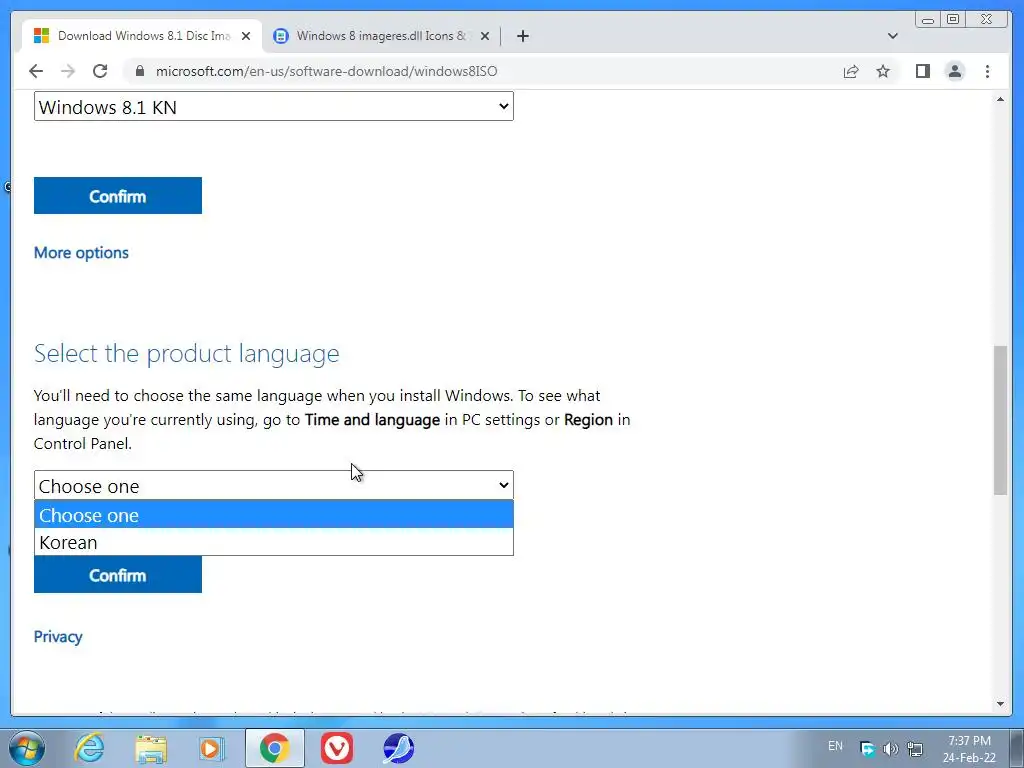Bookmark this page with the star icon
Viewport: 1024px width, 768px height.
pyautogui.click(x=883, y=71)
